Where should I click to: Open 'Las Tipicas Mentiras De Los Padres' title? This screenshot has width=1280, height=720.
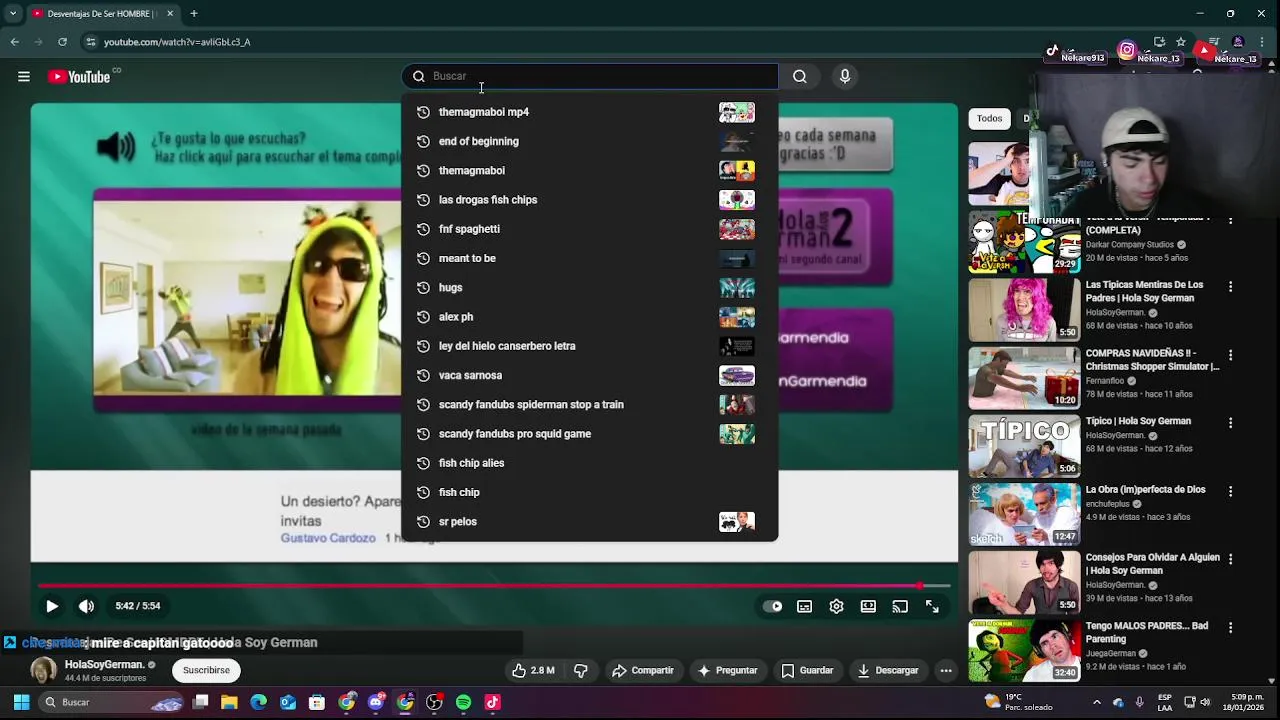tap(1145, 291)
